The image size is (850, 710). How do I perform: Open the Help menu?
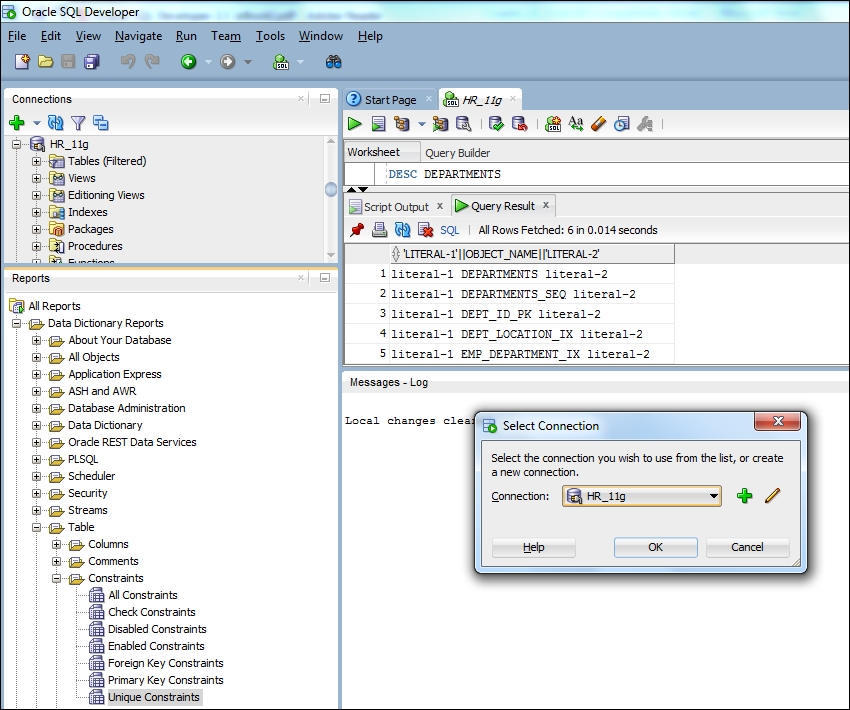[x=370, y=36]
